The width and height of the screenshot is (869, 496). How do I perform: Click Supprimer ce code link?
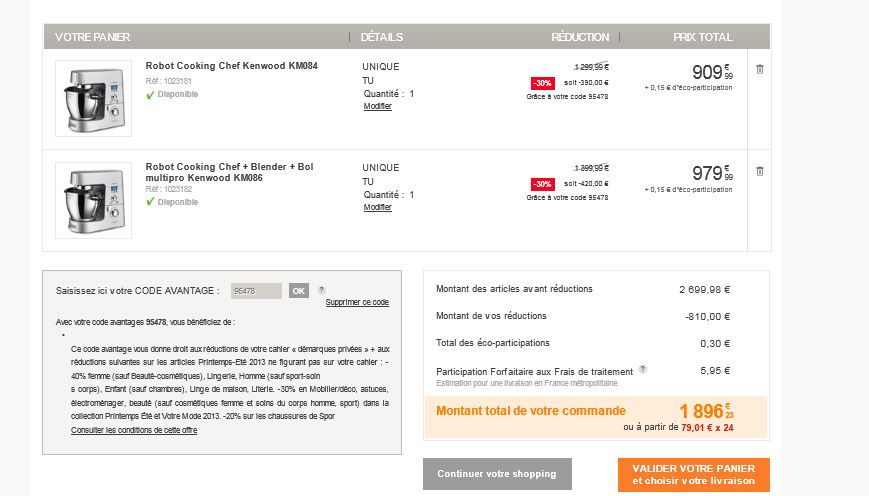pos(357,302)
